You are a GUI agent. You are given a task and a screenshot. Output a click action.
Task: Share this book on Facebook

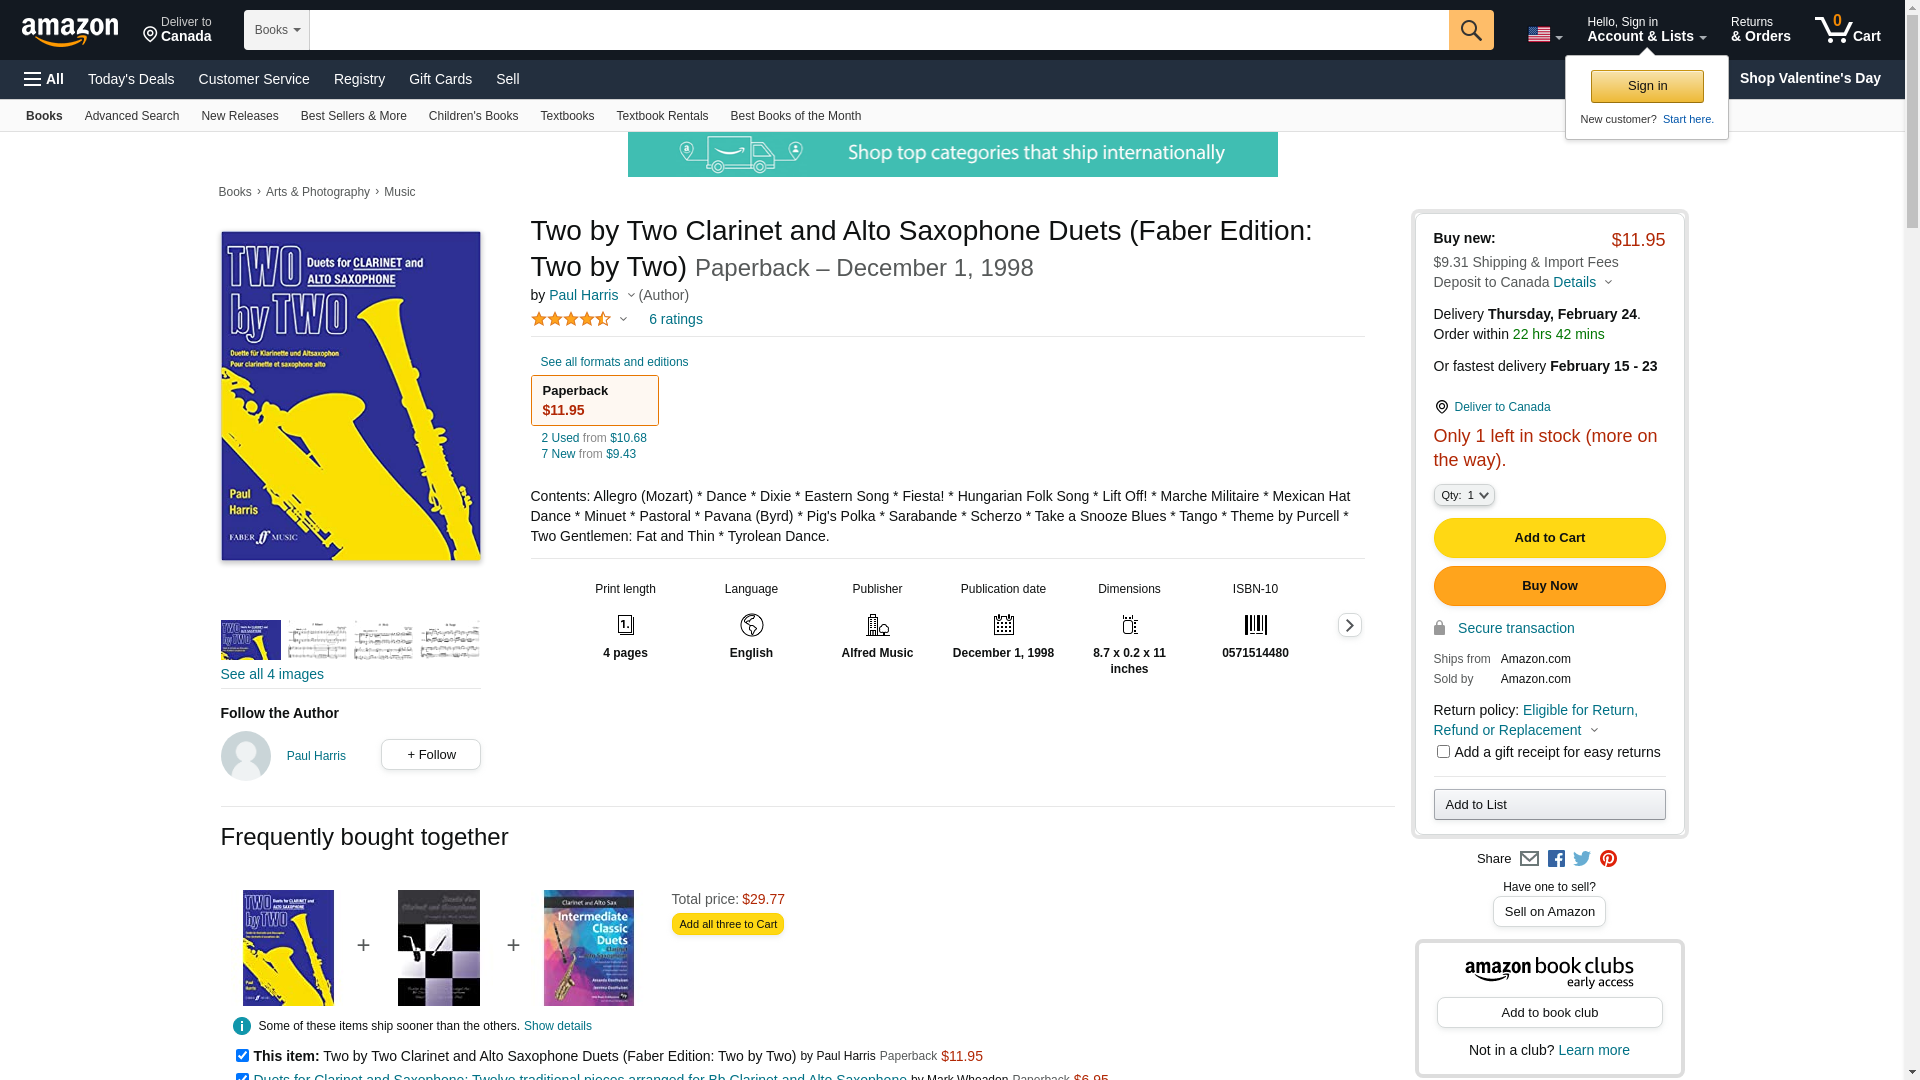coord(1556,859)
